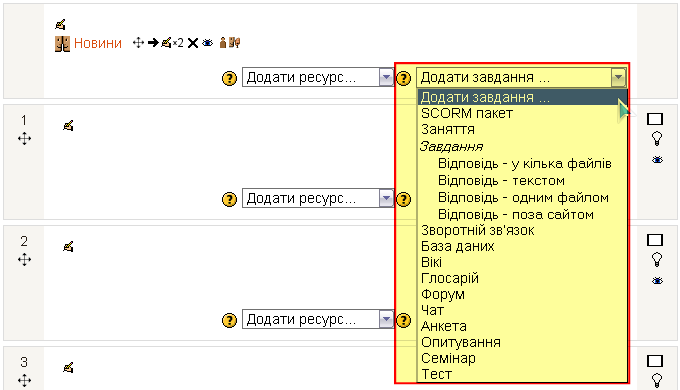680x390 pixels.
Task: Edit the summary of section 1
Action: click(68, 126)
